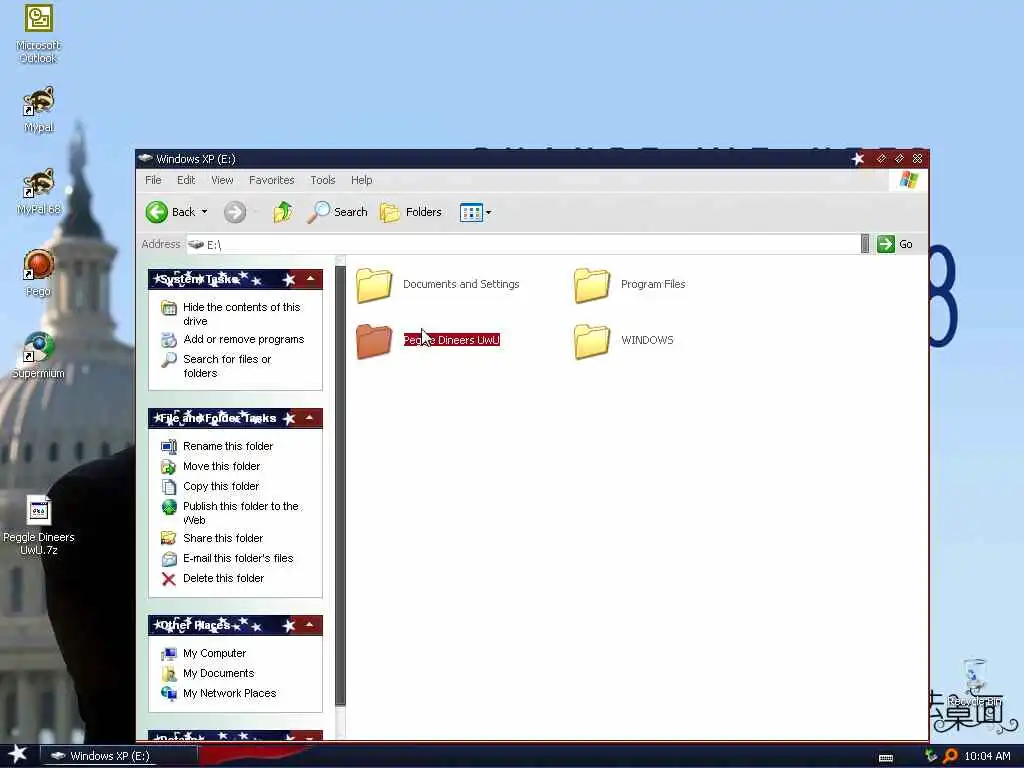Click E-mail this folder's files
This screenshot has width=1024, height=768.
click(238, 558)
